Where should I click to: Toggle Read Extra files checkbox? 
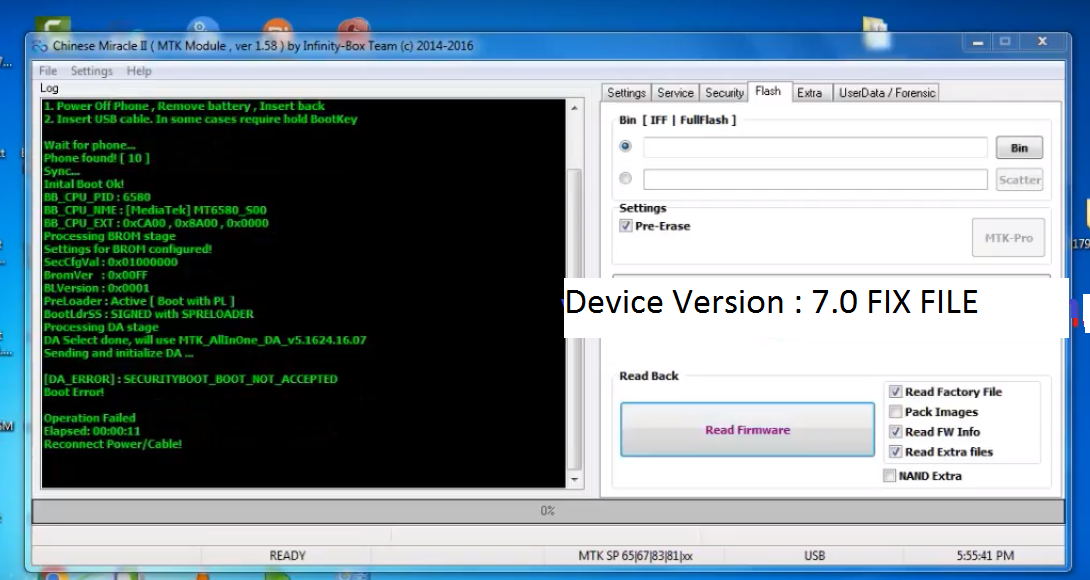[895, 452]
